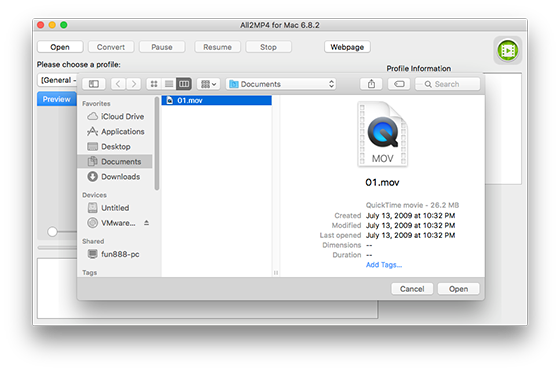Switch to list view
The height and width of the screenshot is (372, 560).
click(x=169, y=84)
